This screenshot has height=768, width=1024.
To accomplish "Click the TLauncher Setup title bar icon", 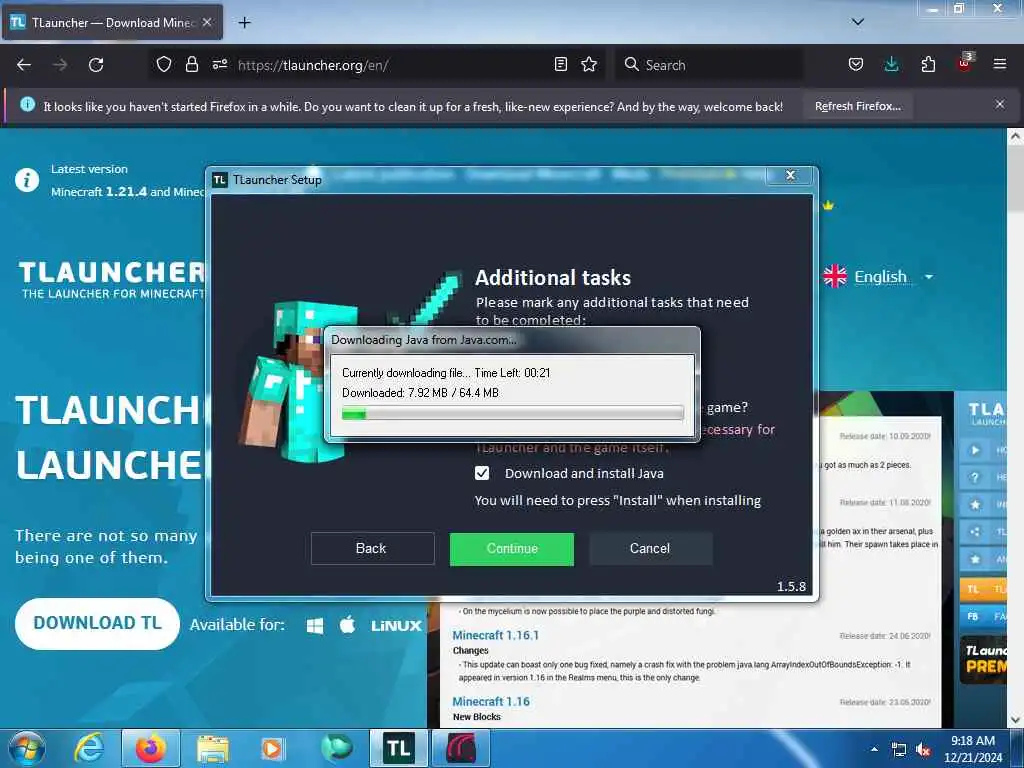I will (x=220, y=180).
